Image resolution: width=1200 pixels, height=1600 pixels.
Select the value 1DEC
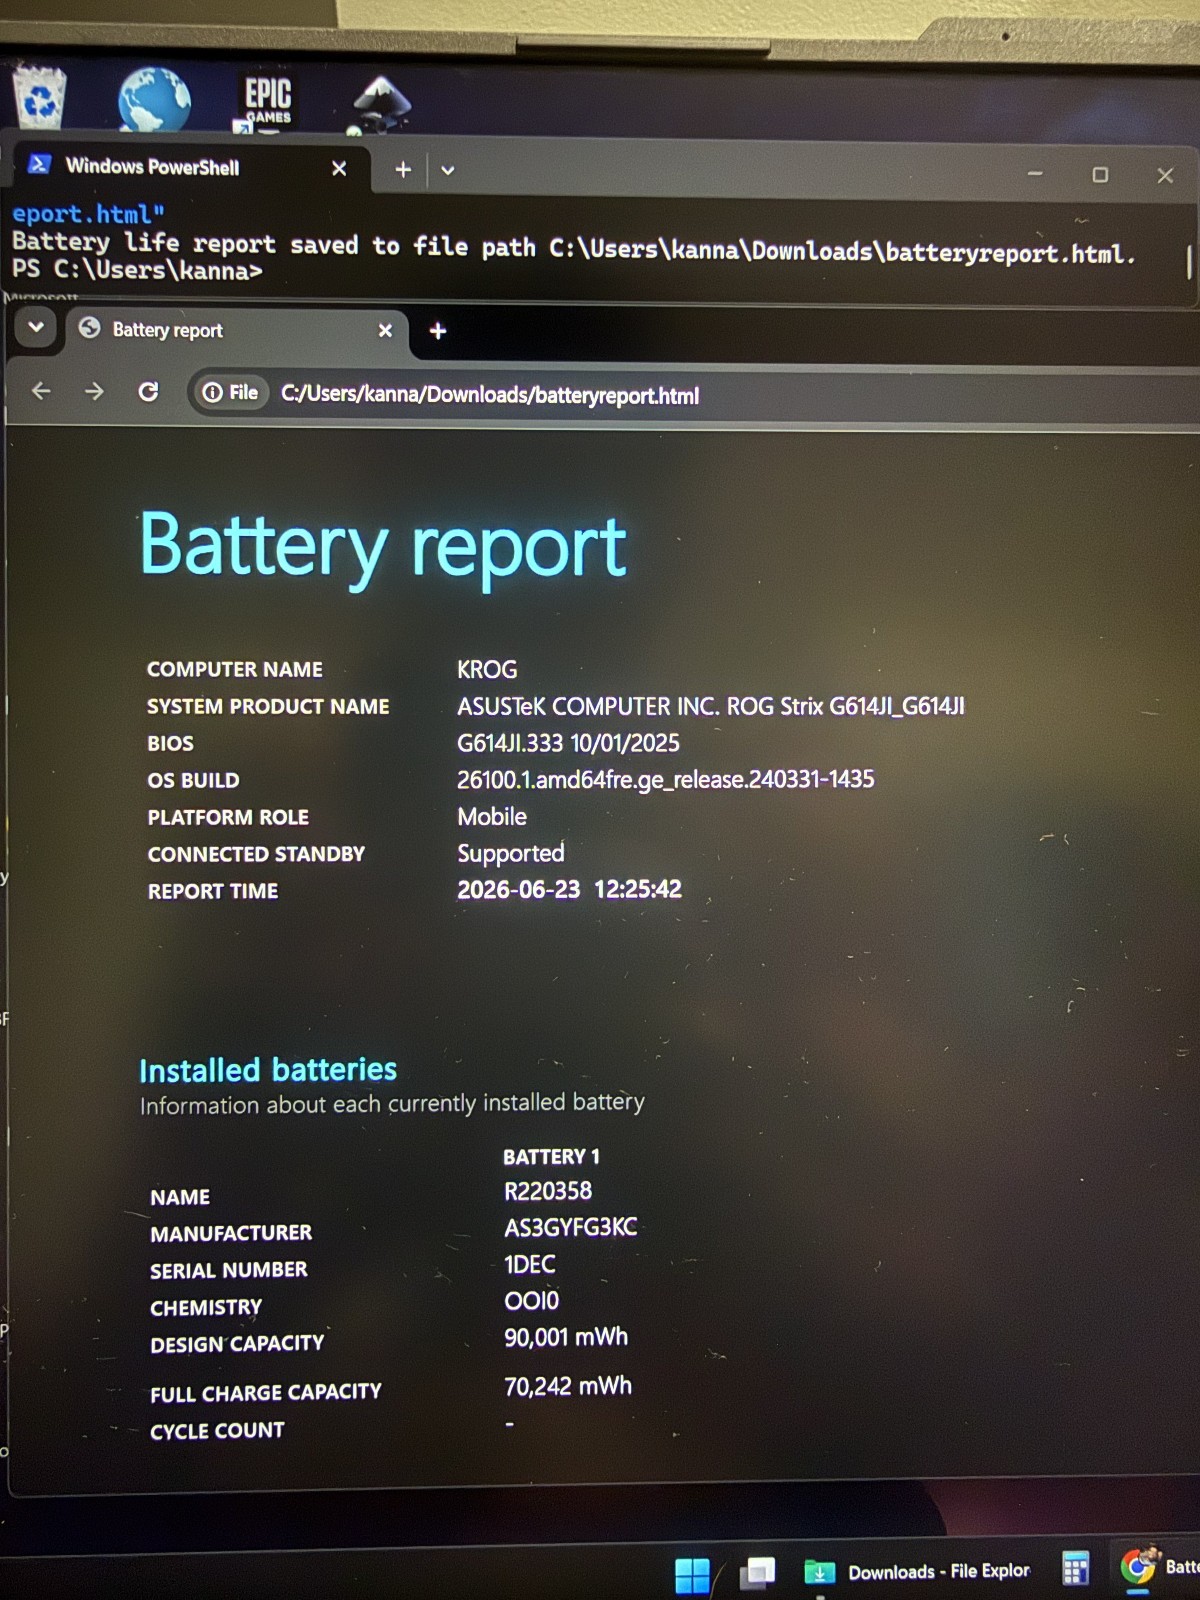coord(529,1264)
